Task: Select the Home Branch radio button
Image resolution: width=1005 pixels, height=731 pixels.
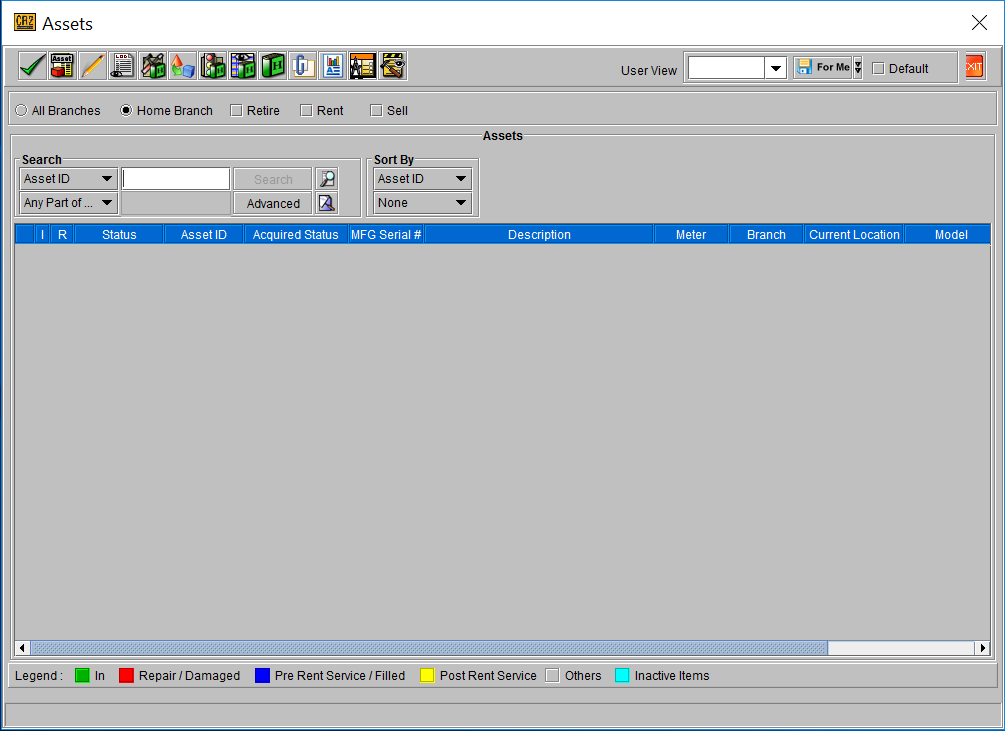Action: coord(126,110)
